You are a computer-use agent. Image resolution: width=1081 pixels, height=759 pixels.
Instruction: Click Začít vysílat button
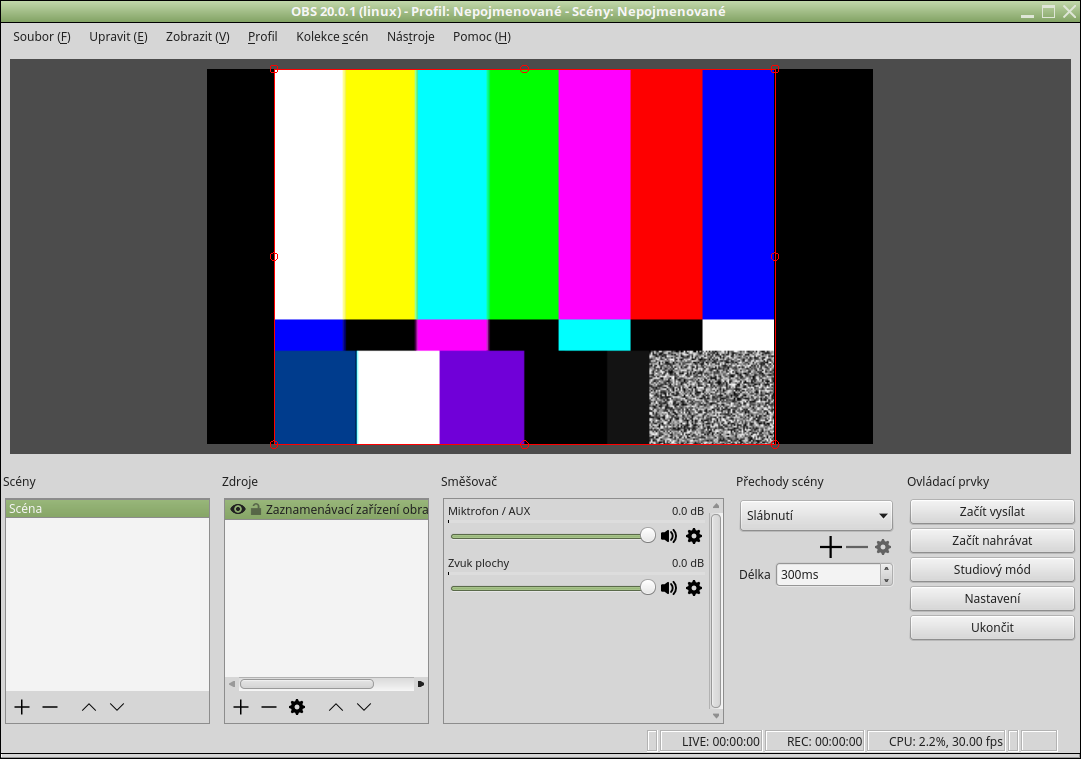(992, 512)
